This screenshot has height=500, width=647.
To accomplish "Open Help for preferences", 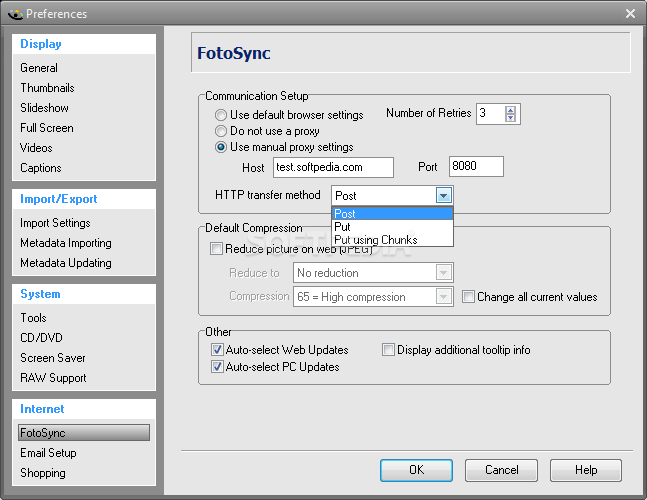I will (586, 470).
